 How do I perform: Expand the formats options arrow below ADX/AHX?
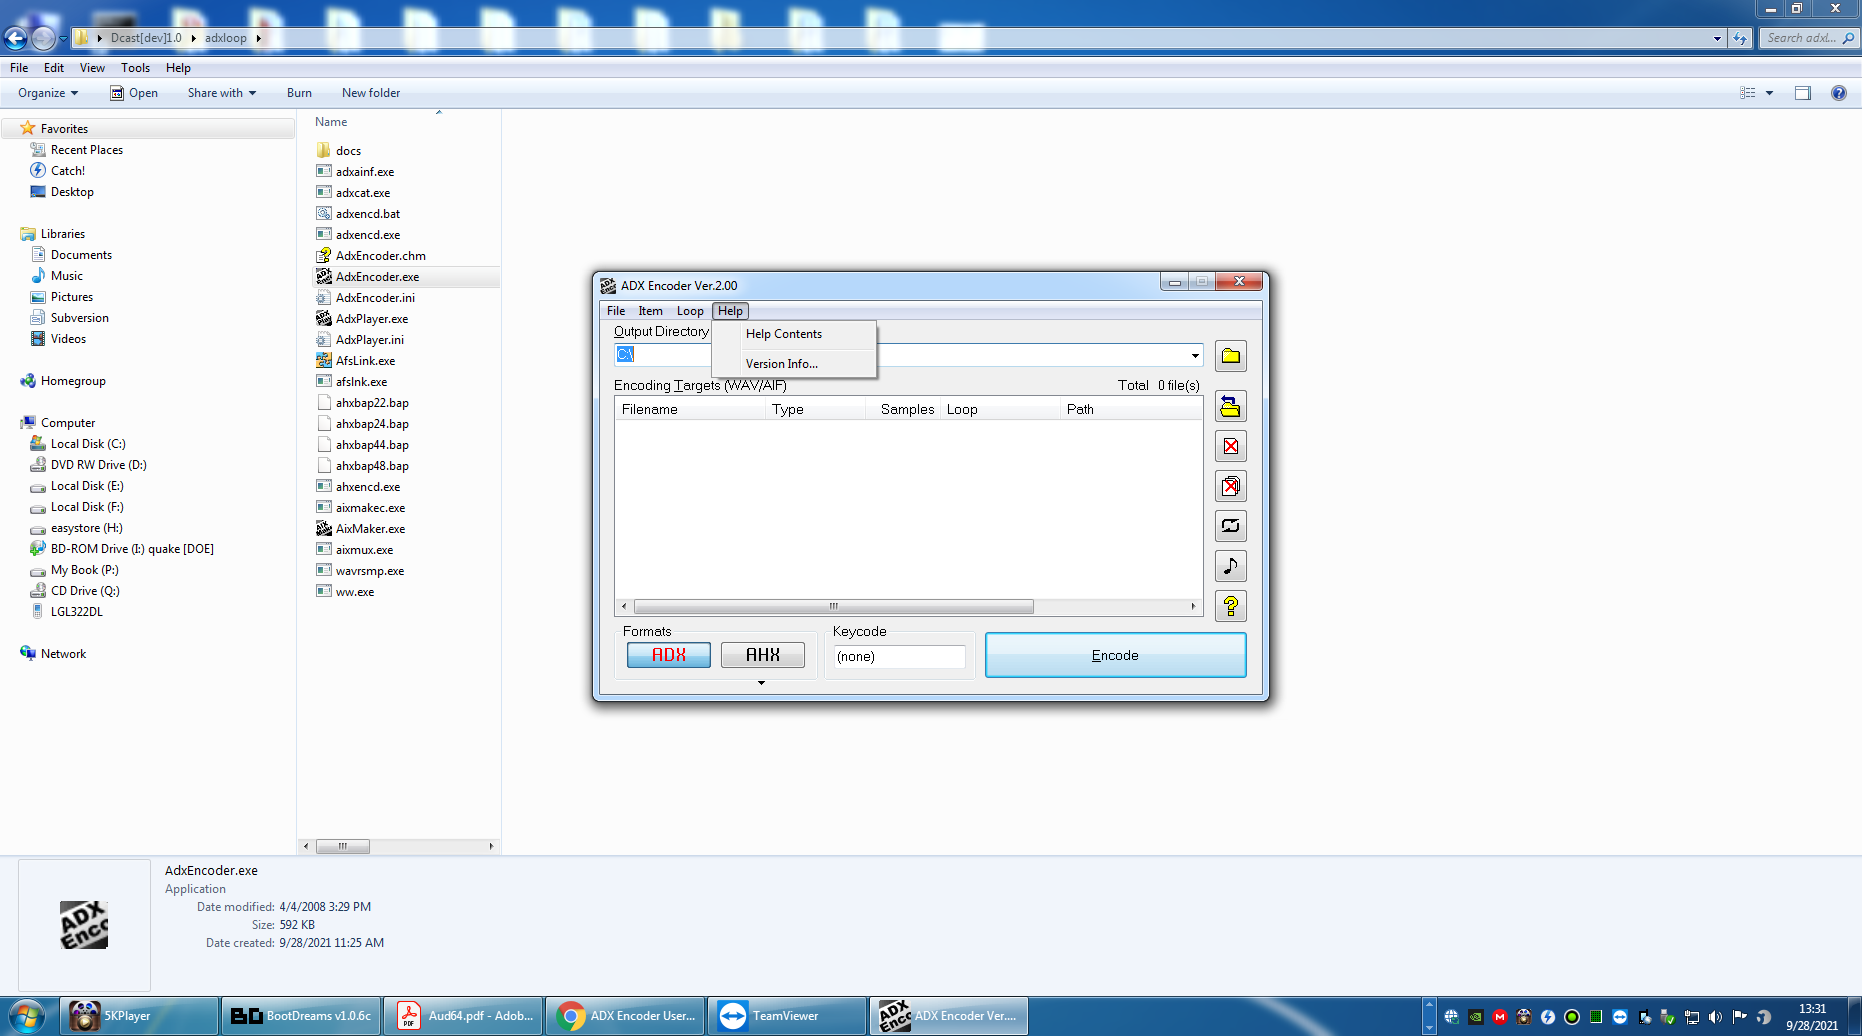[761, 683]
